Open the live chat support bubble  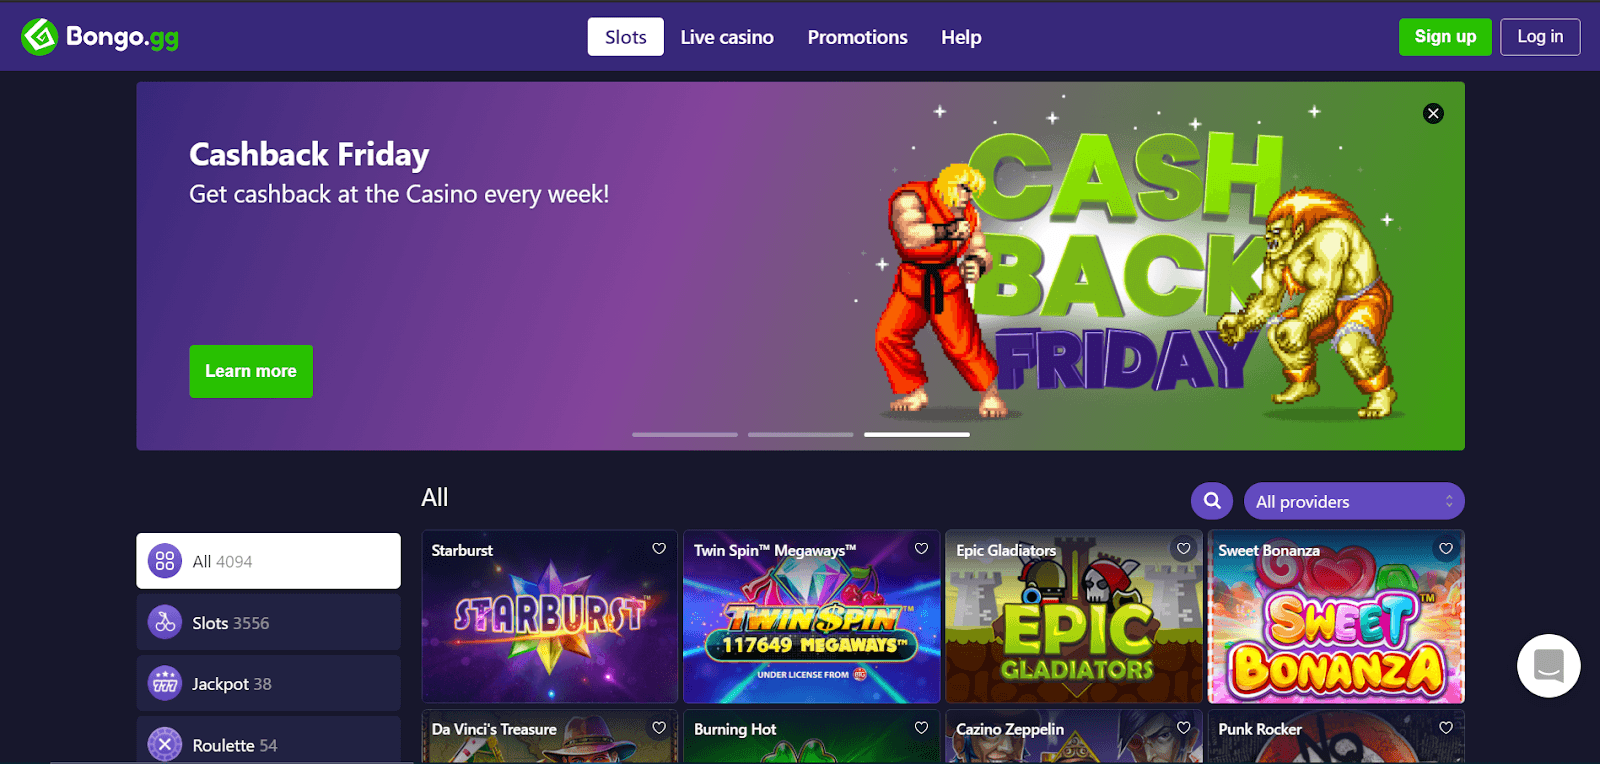pyautogui.click(x=1548, y=666)
